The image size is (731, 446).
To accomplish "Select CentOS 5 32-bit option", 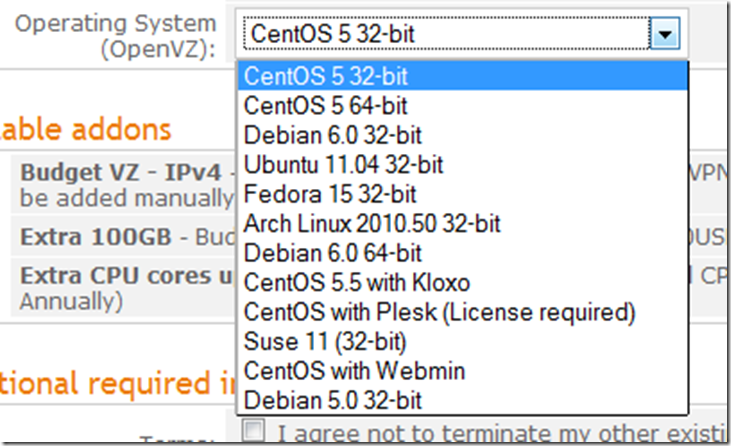I will 462,75.
